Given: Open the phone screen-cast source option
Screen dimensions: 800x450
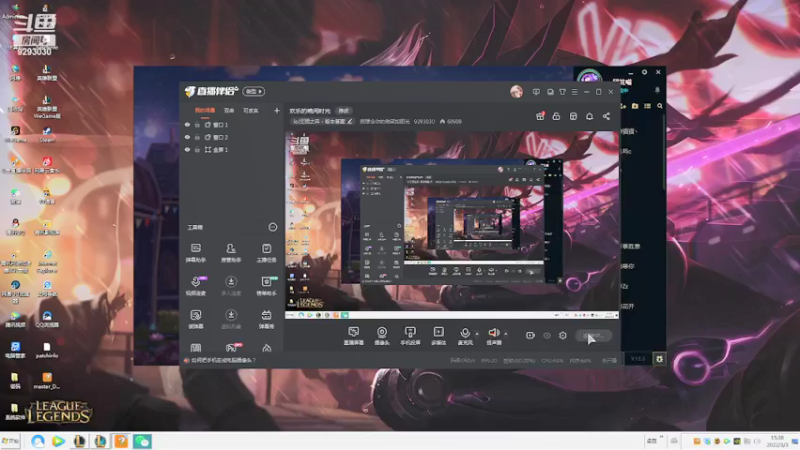Looking at the screenshot, I should (410, 336).
